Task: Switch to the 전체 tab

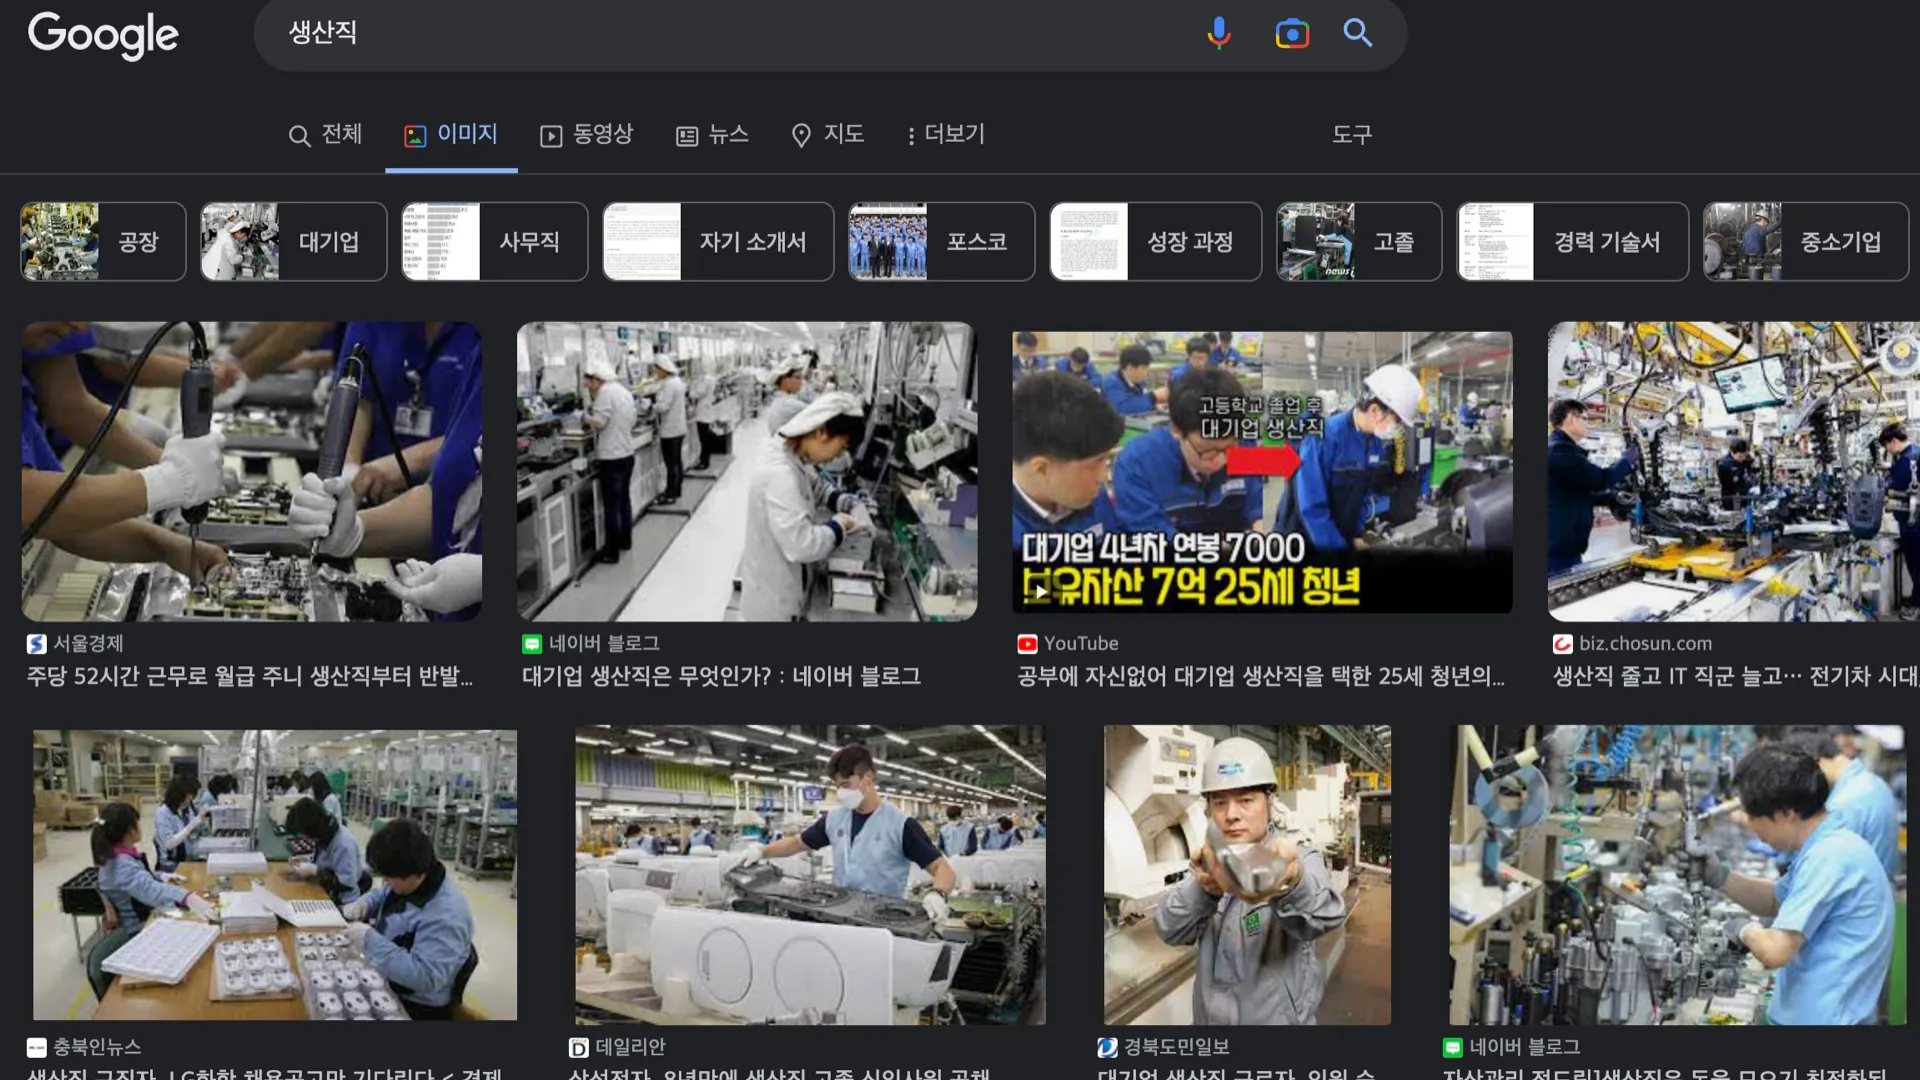Action: pos(325,134)
